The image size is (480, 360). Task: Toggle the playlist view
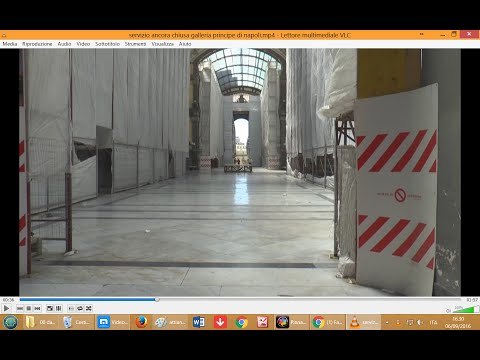71,309
